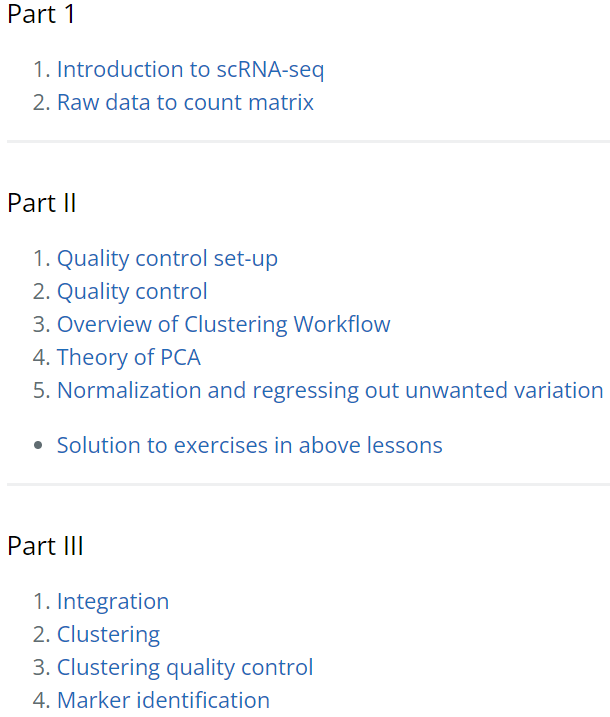Image resolution: width=610 pixels, height=717 pixels.
Task: Open Solution to exercises in above lessons
Action: coord(249,445)
